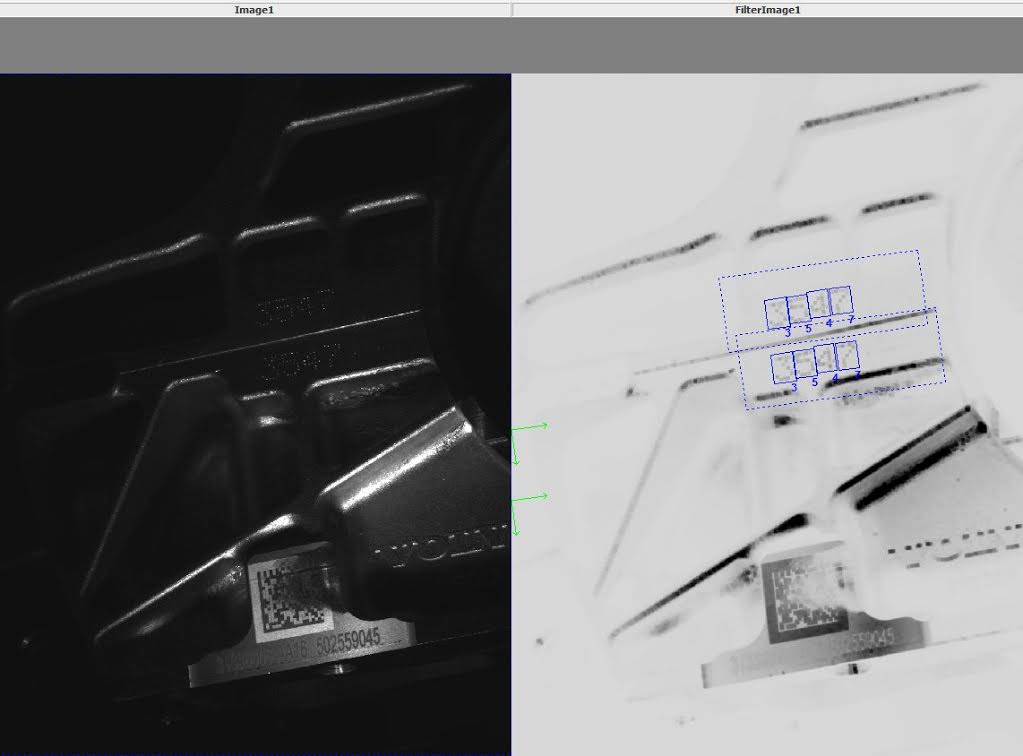Select lower-row character box labeled 3
Screen dimensions: 1023x756
tap(782, 367)
